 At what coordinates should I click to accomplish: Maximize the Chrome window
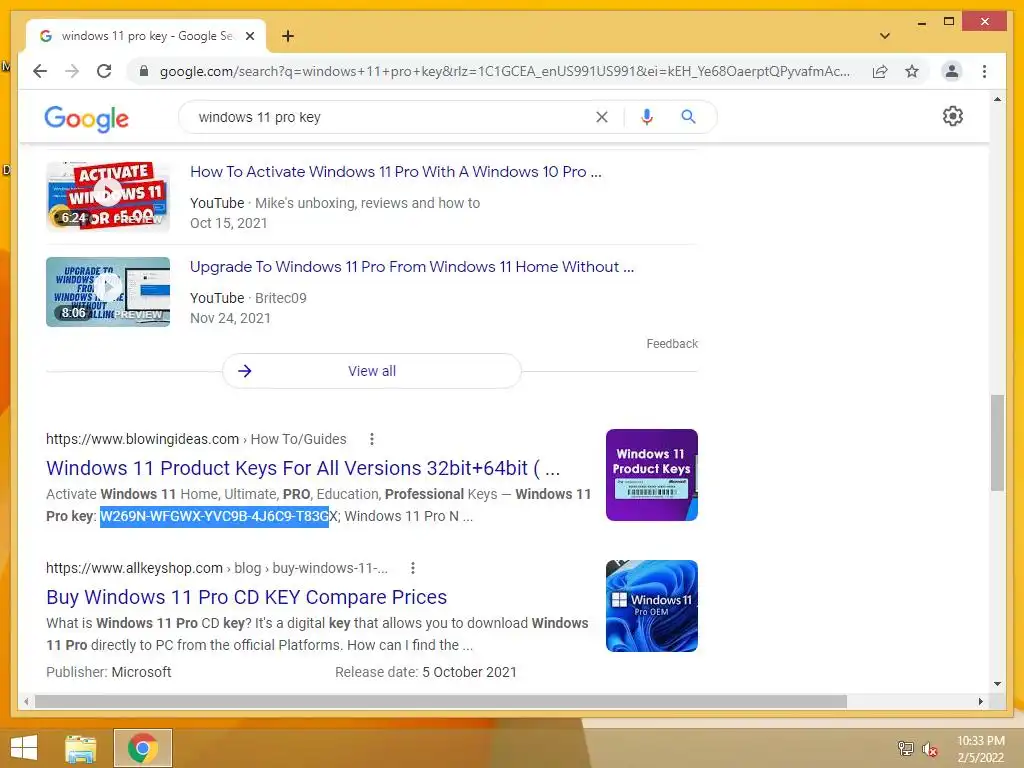click(949, 22)
